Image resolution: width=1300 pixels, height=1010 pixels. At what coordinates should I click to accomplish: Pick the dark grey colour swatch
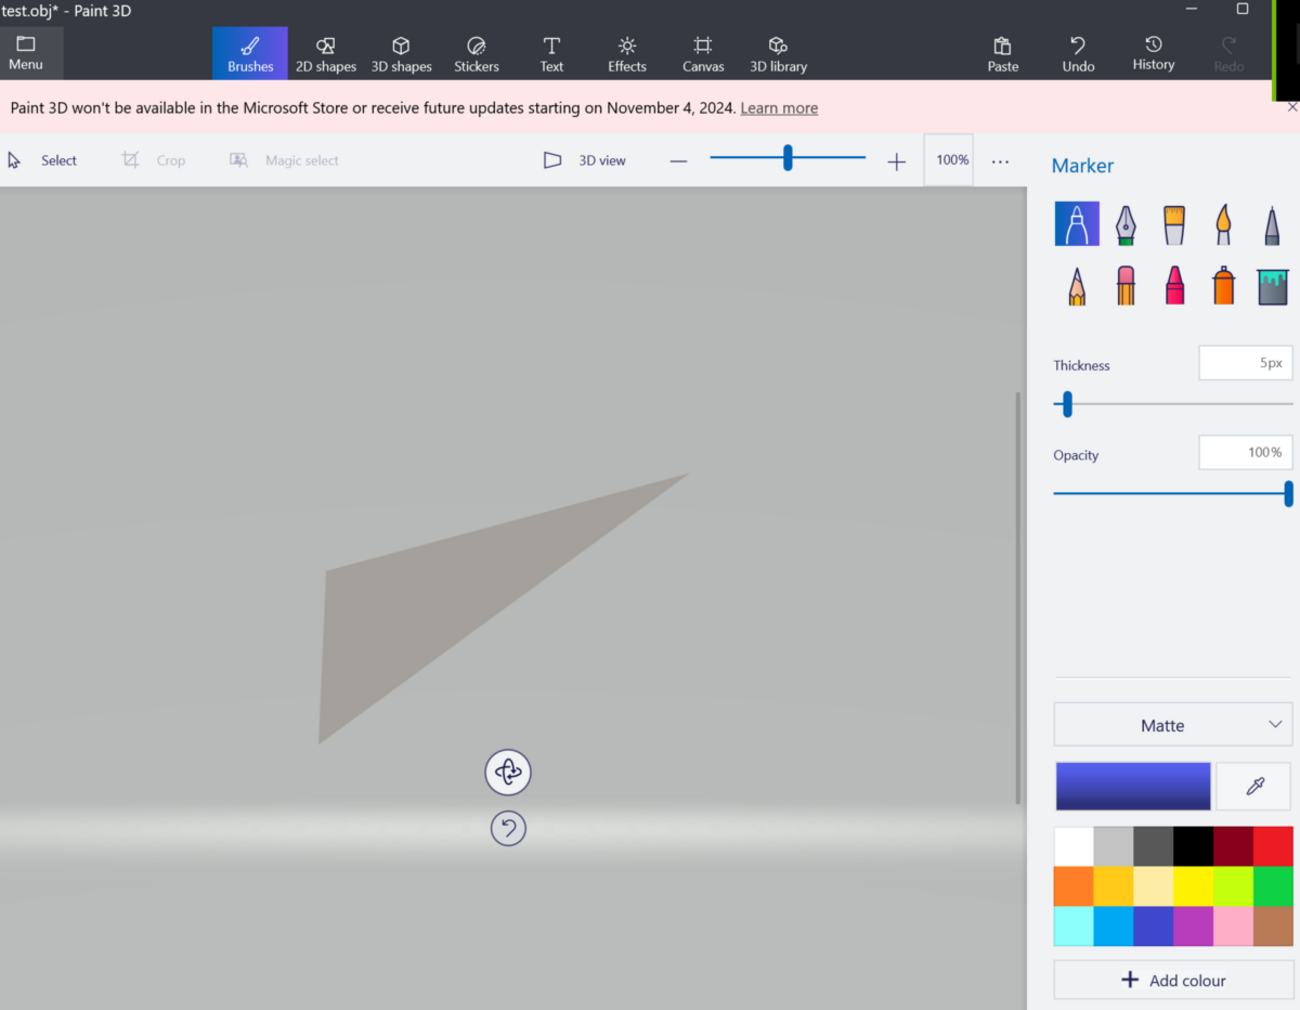coord(1153,846)
